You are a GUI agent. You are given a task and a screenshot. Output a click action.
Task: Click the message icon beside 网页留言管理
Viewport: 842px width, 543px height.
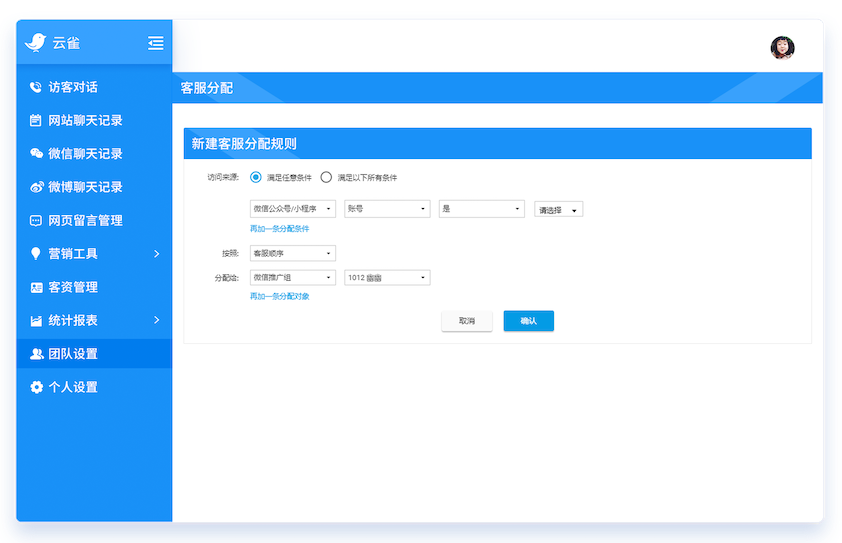(35, 220)
